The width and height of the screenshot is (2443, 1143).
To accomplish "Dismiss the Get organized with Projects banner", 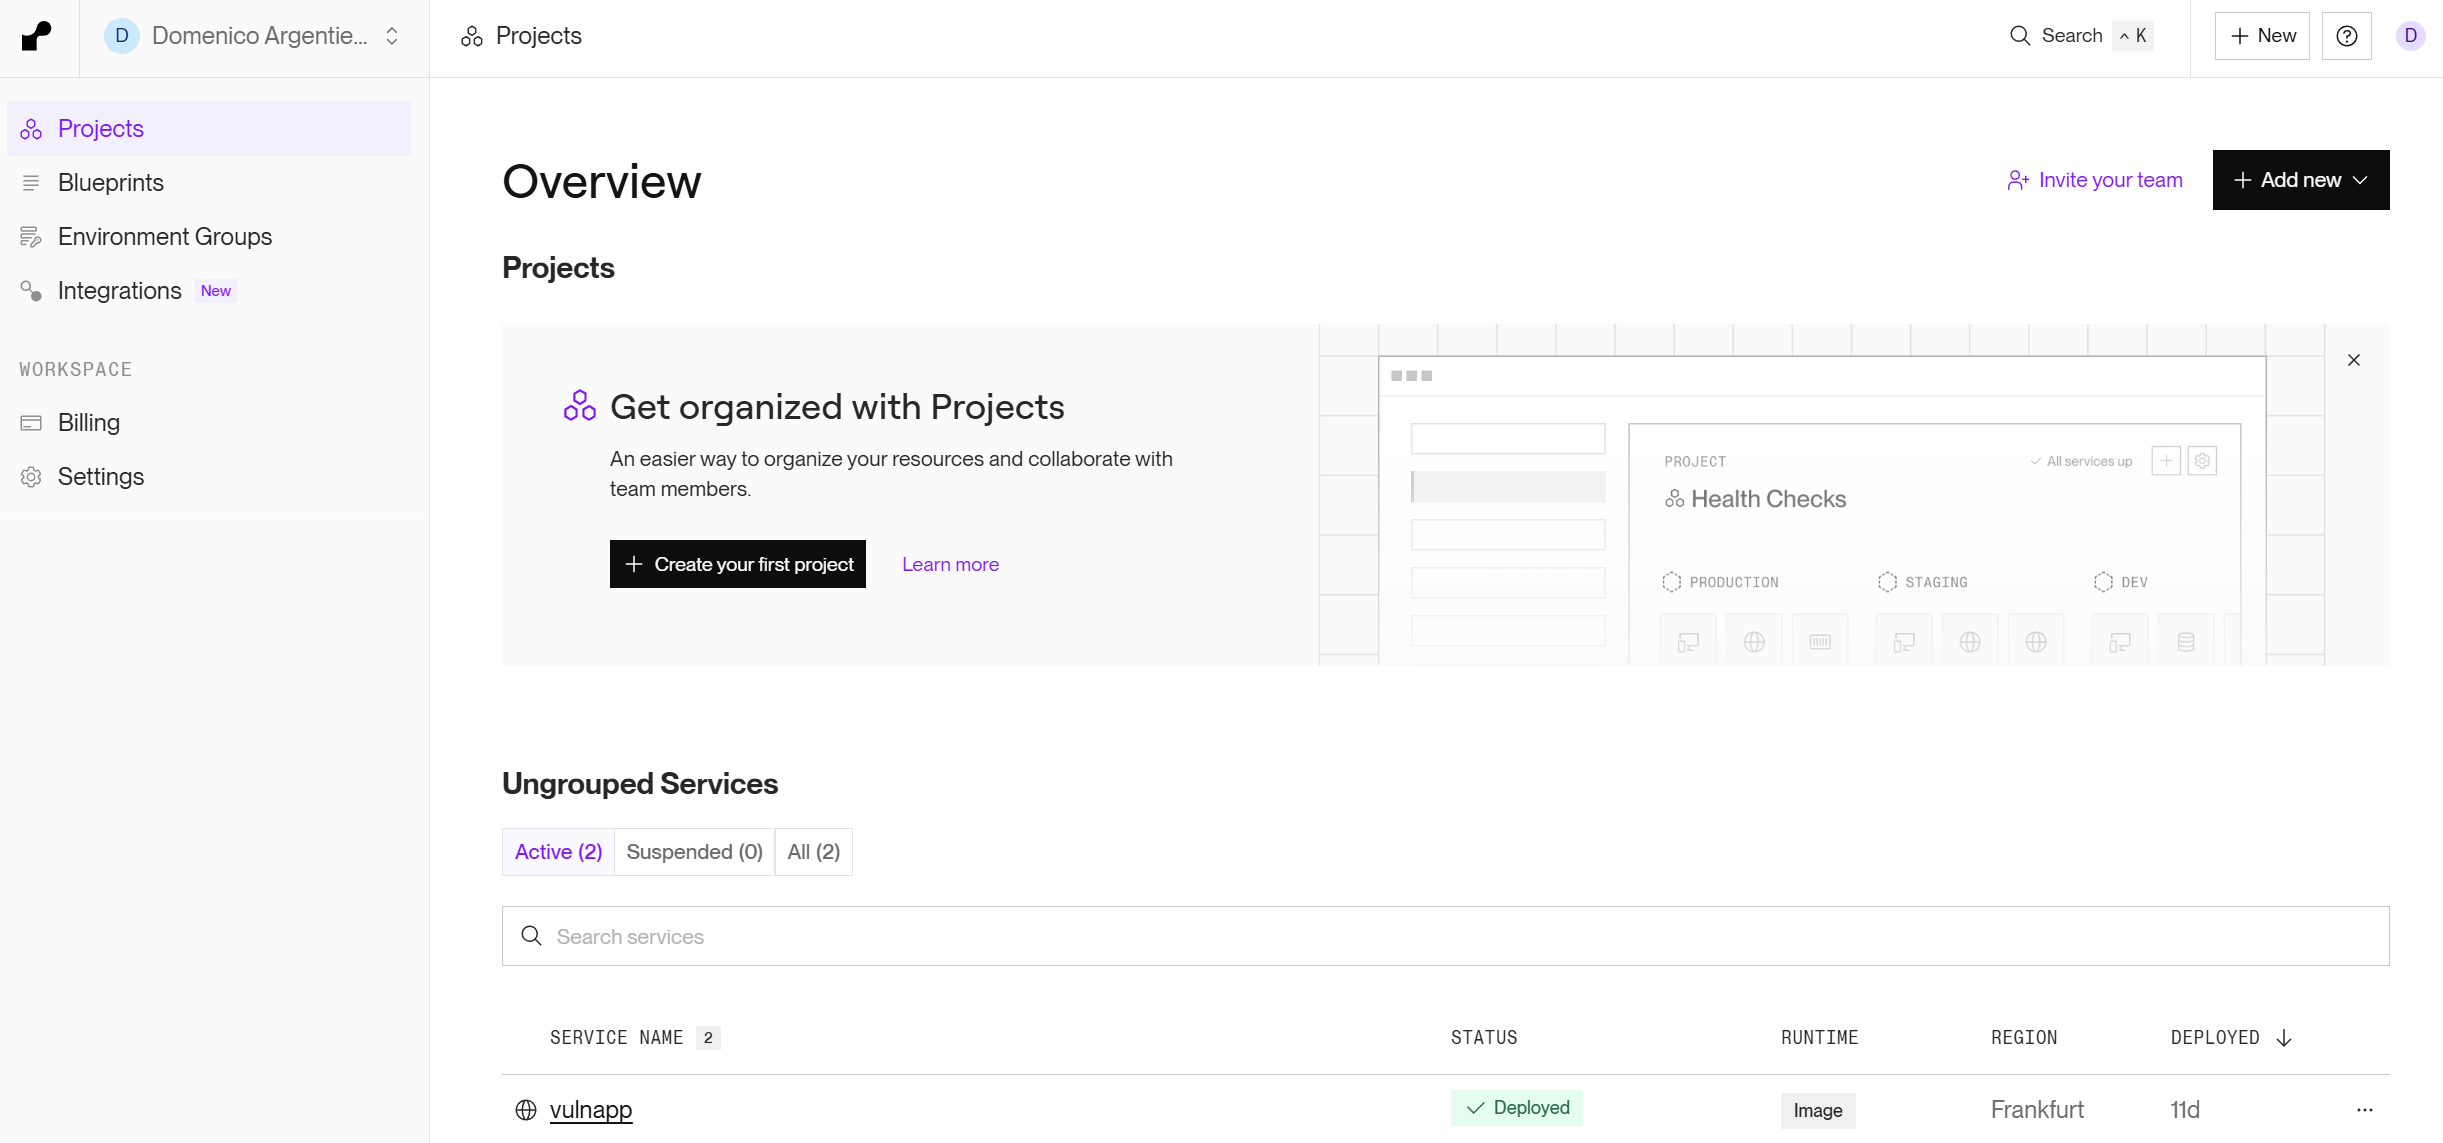I will tap(2353, 360).
